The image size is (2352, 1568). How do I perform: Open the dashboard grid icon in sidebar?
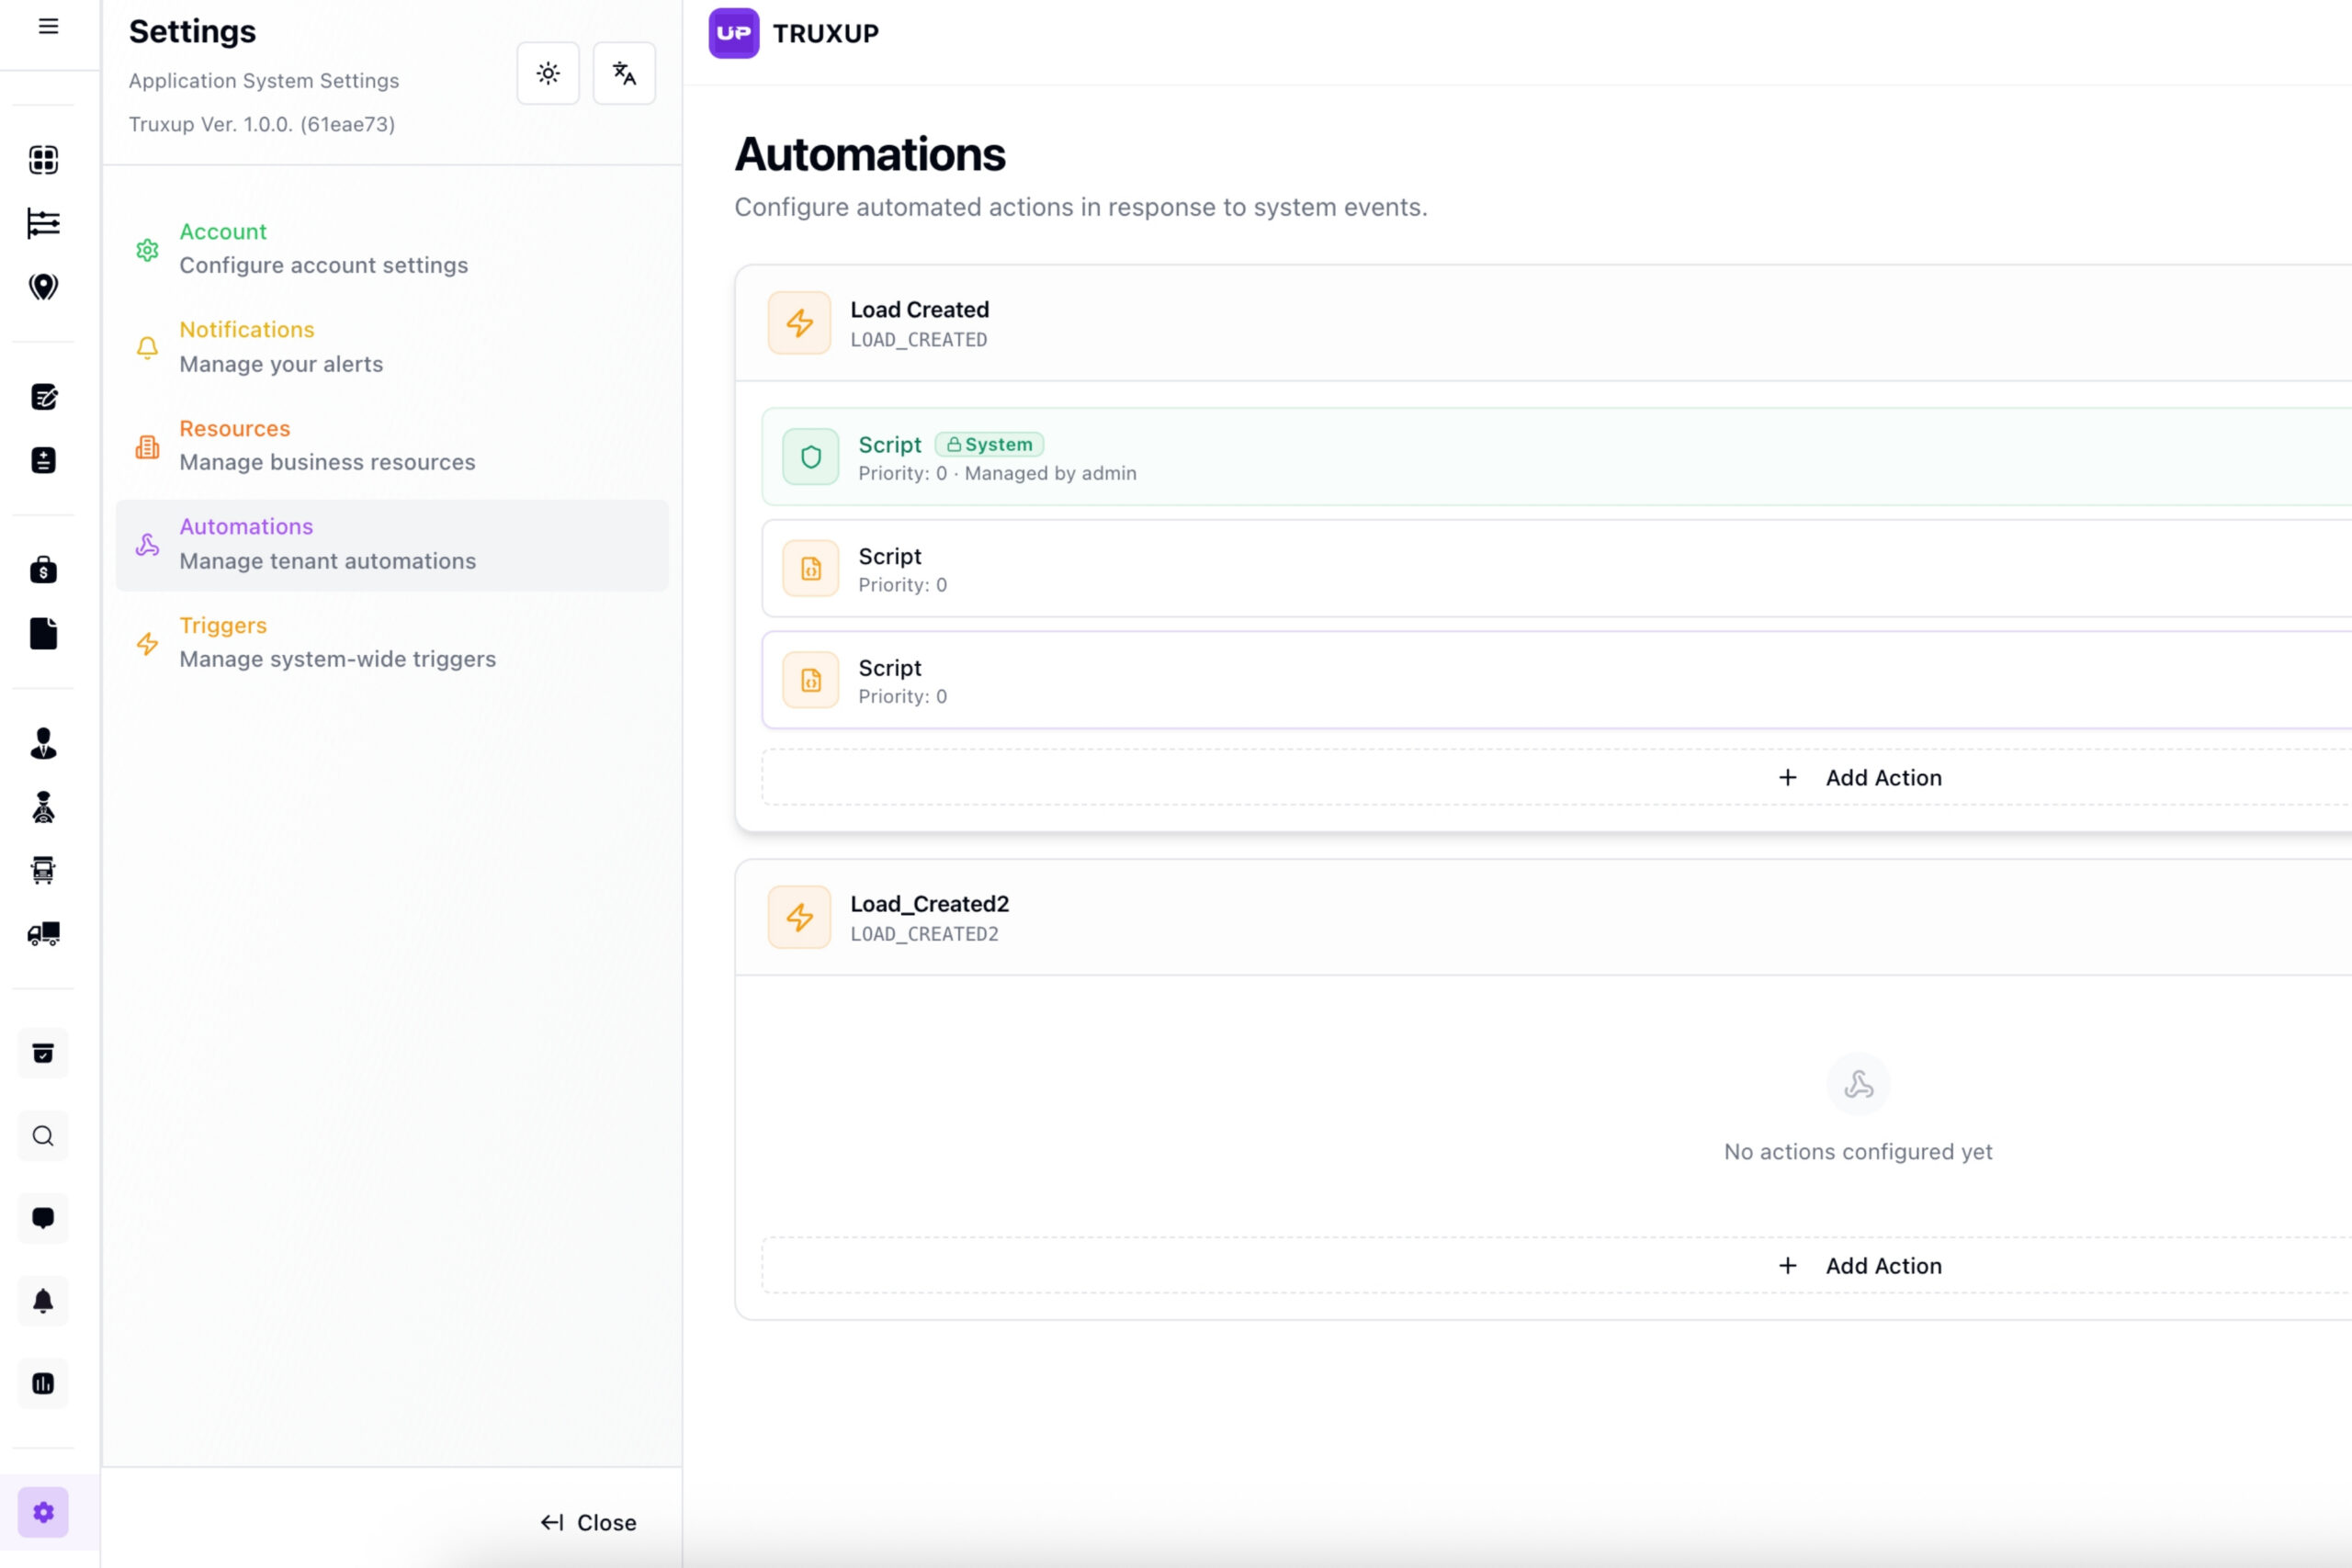[43, 160]
